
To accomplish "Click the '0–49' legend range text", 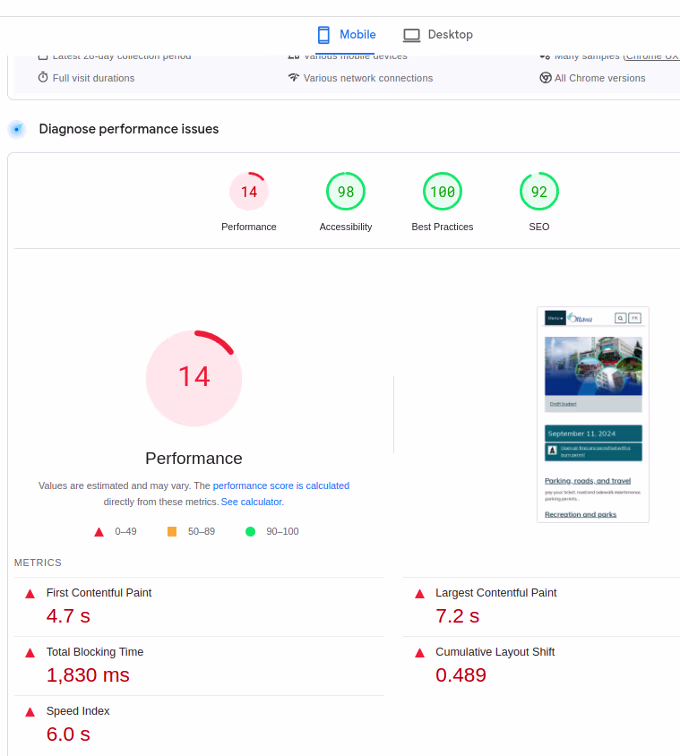I will (125, 532).
